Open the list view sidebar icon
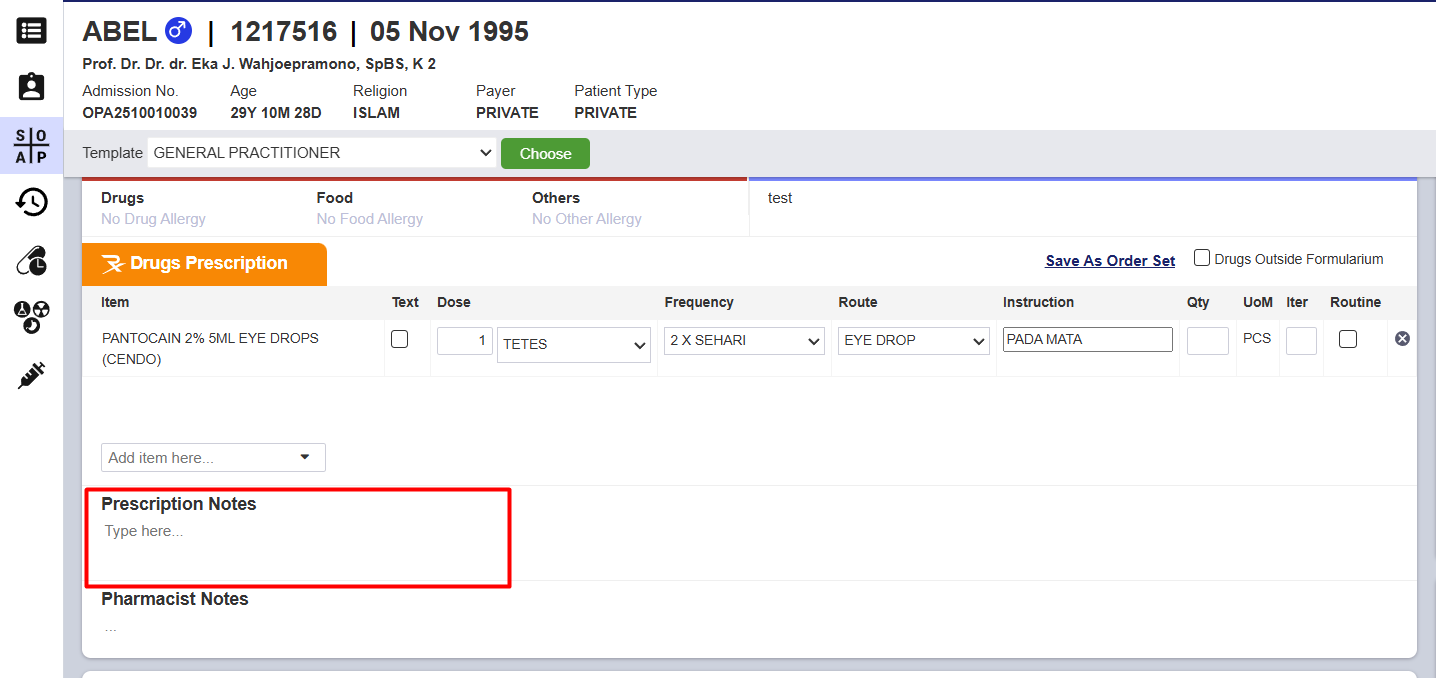Viewport: 1436px width, 678px height. [x=31, y=31]
